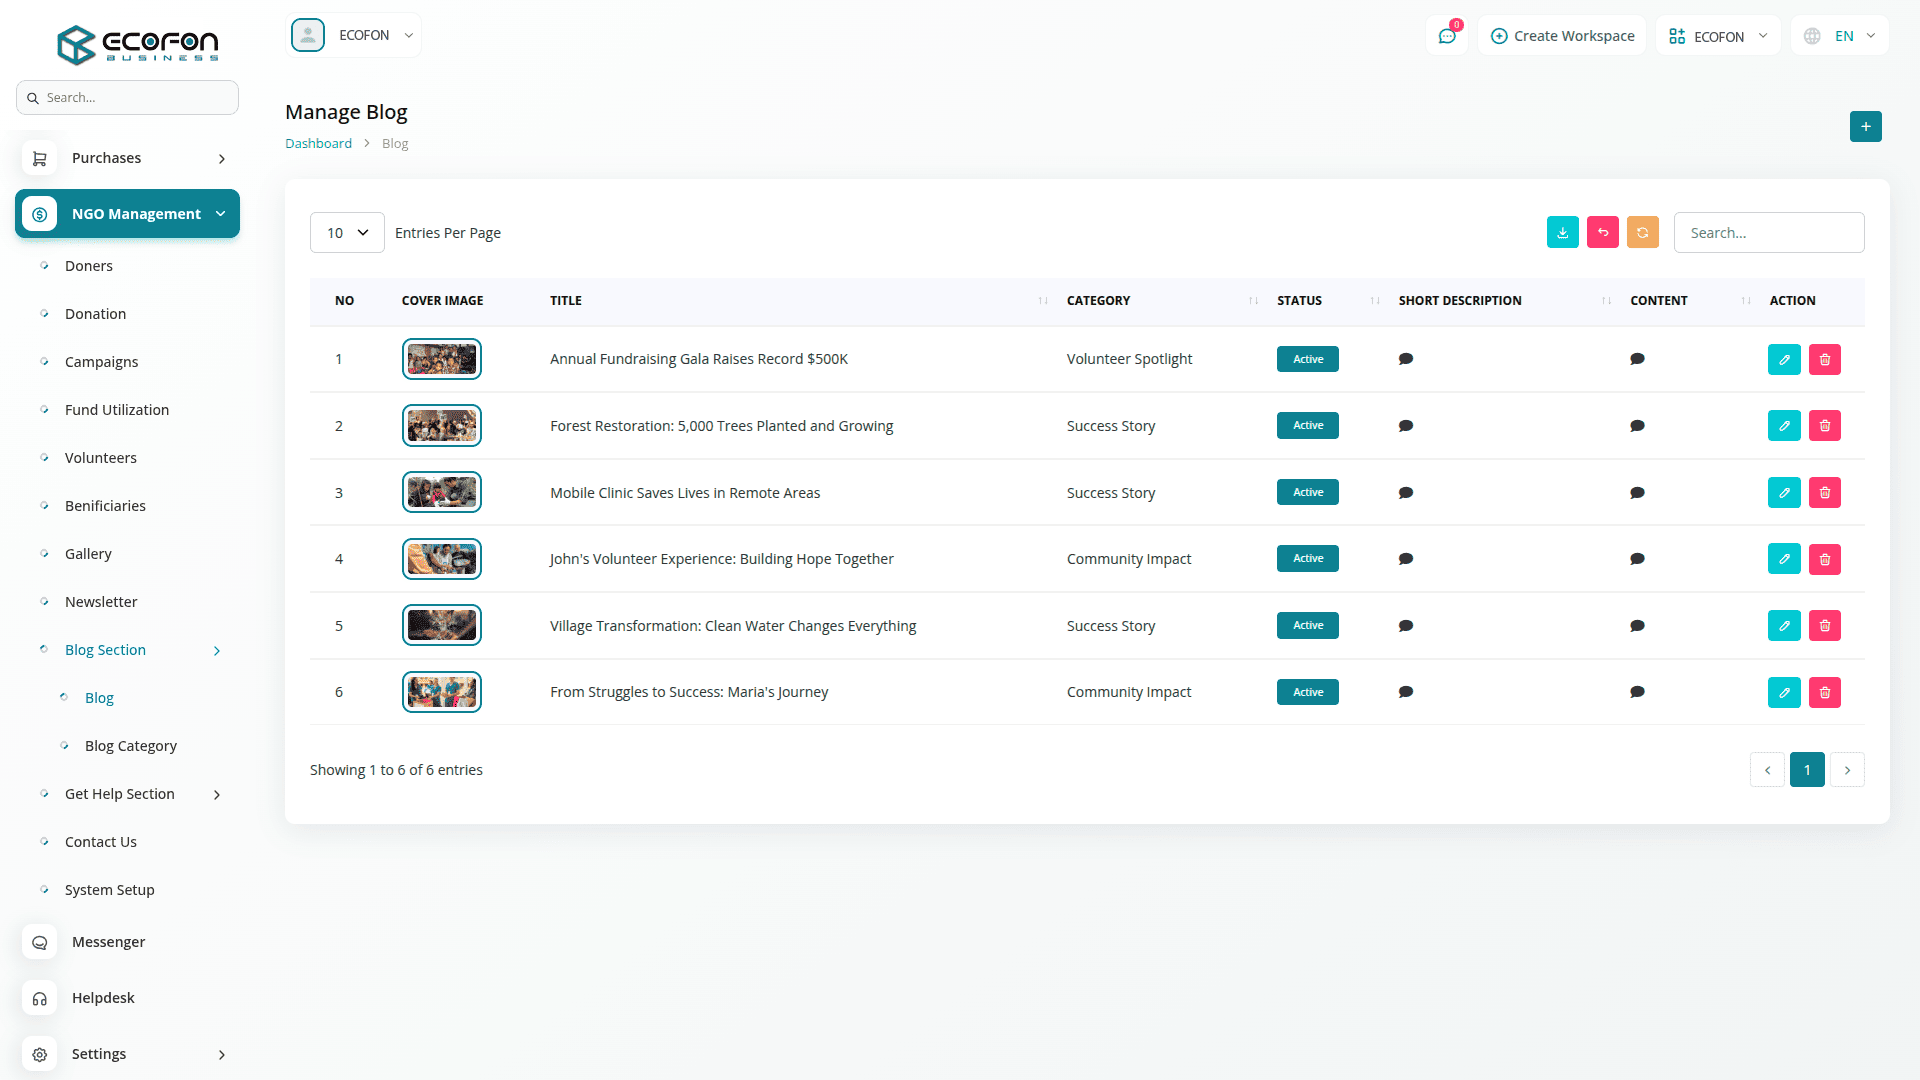Open Blog Category in the sidebar
The image size is (1920, 1080).
pyautogui.click(x=131, y=746)
